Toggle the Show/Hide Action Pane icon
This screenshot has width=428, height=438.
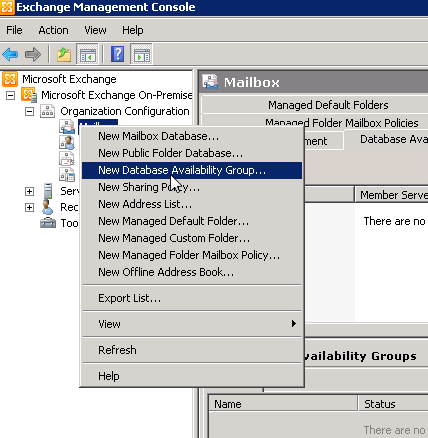pyautogui.click(x=141, y=54)
